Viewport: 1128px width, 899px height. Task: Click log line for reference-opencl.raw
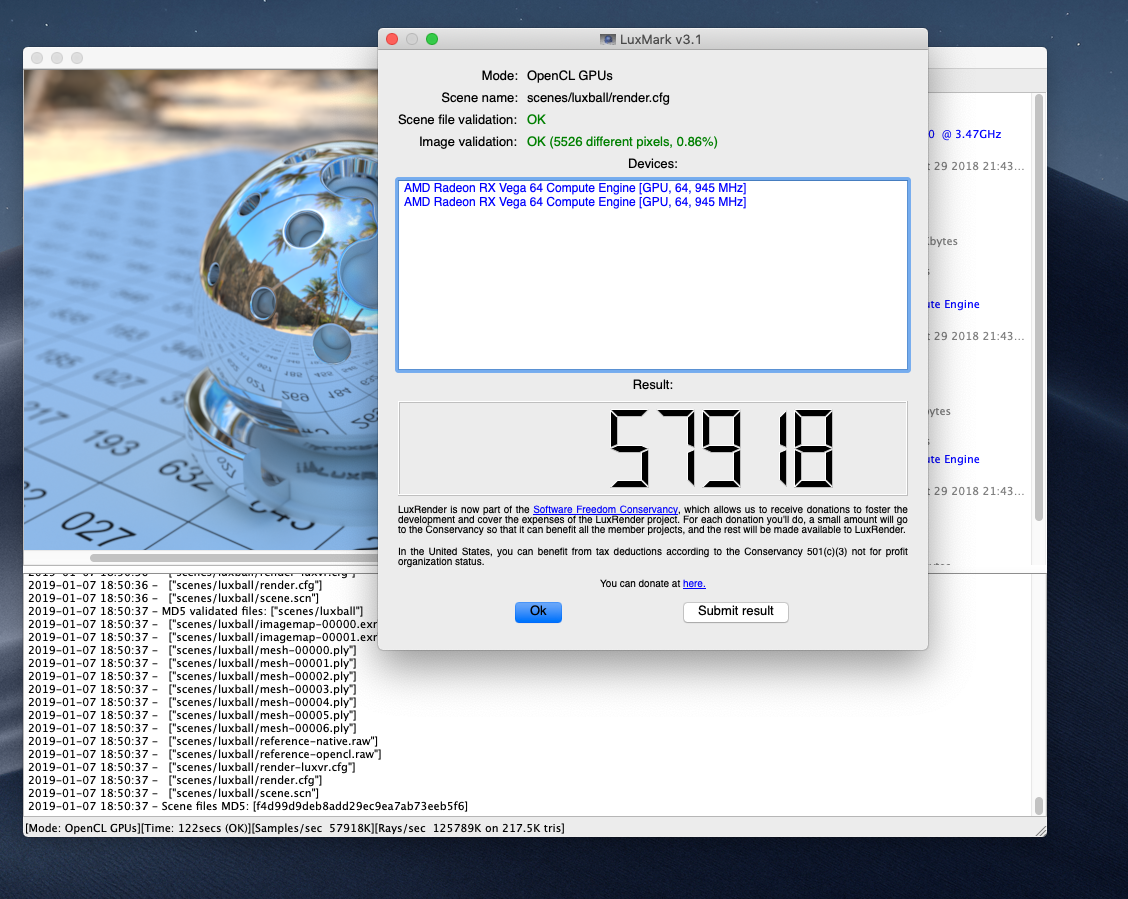(x=204, y=754)
